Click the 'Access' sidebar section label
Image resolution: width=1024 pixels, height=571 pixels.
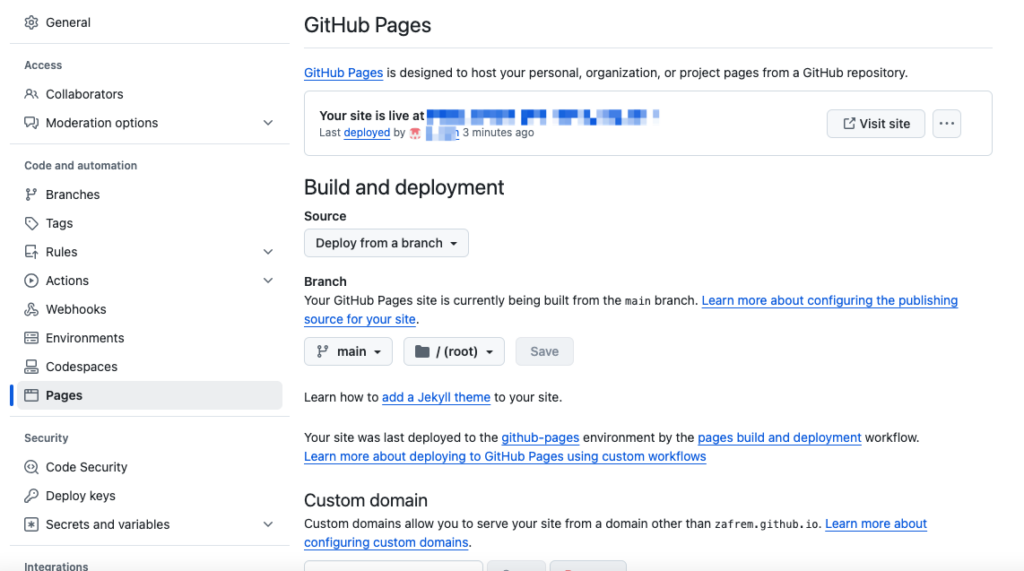click(43, 65)
